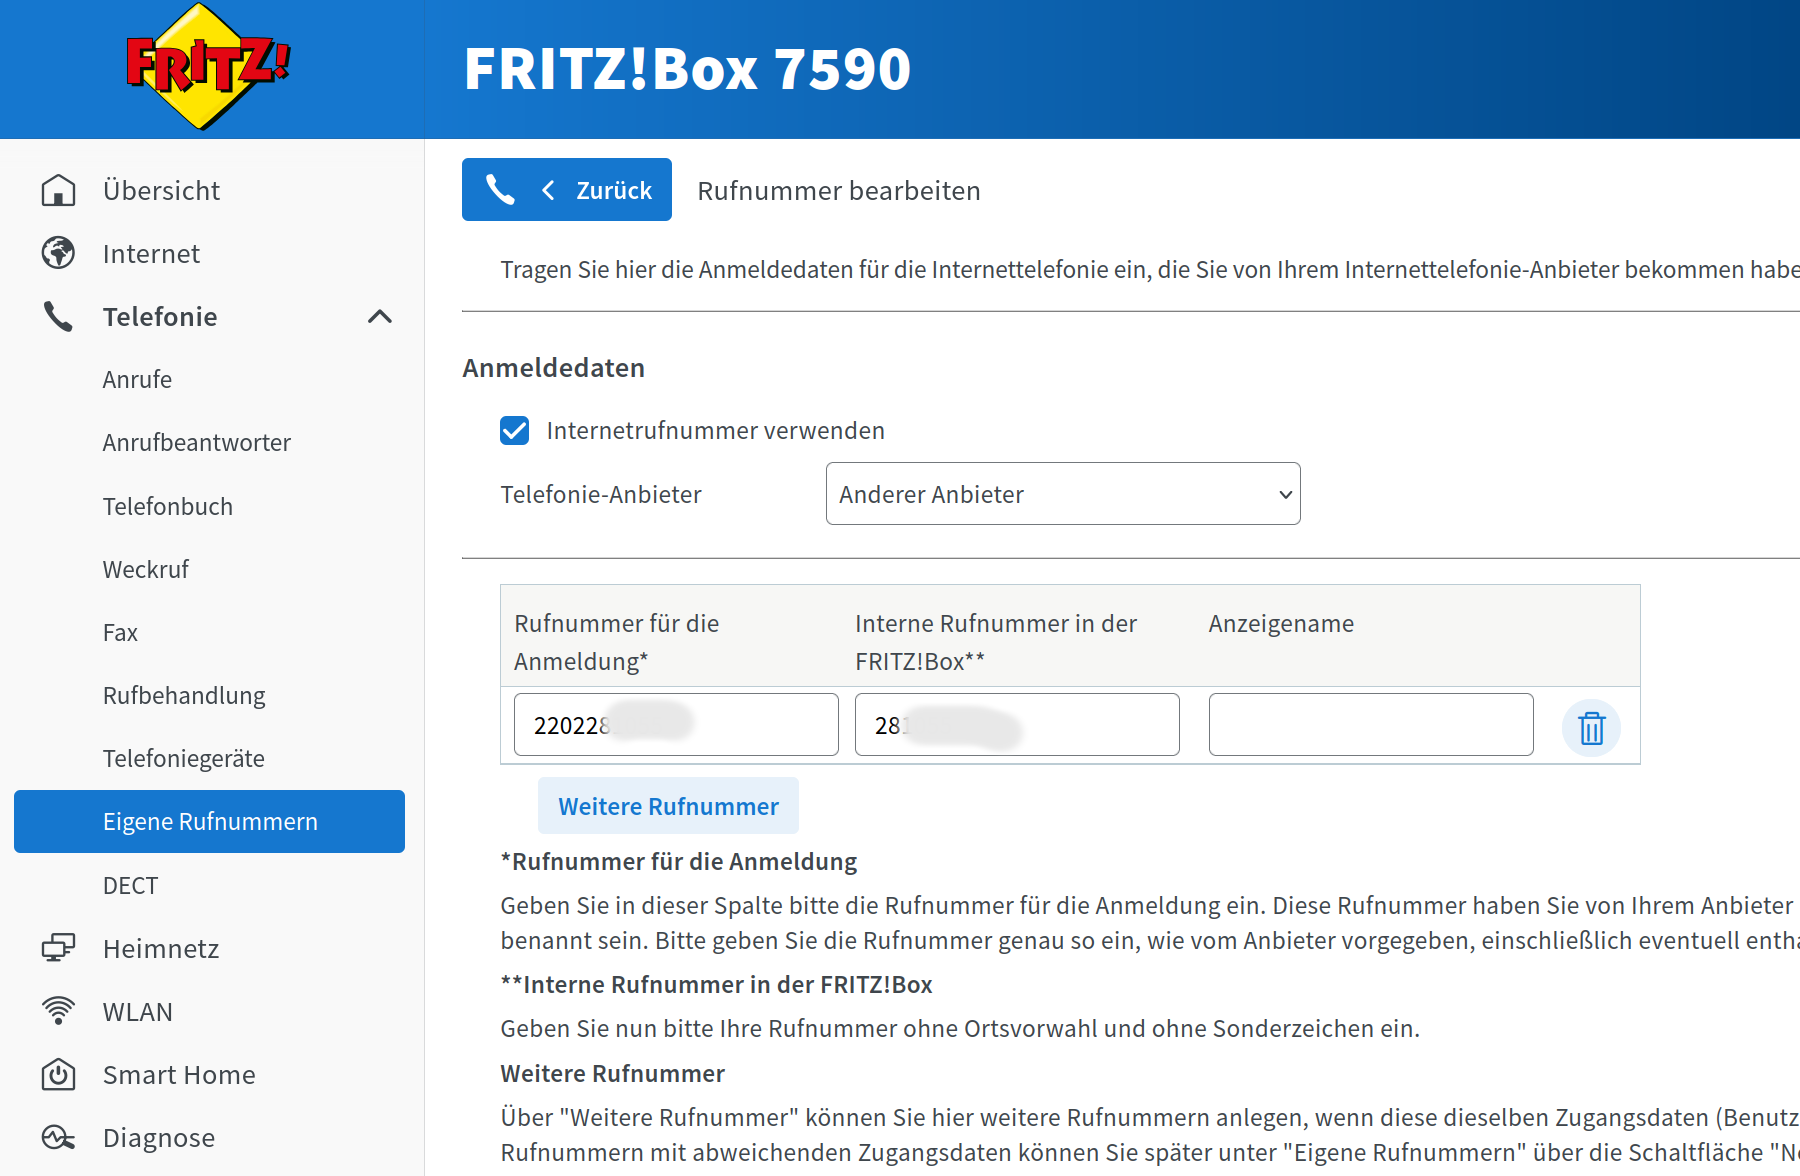Click the Internet globe icon
This screenshot has height=1176, width=1800.
58,253
